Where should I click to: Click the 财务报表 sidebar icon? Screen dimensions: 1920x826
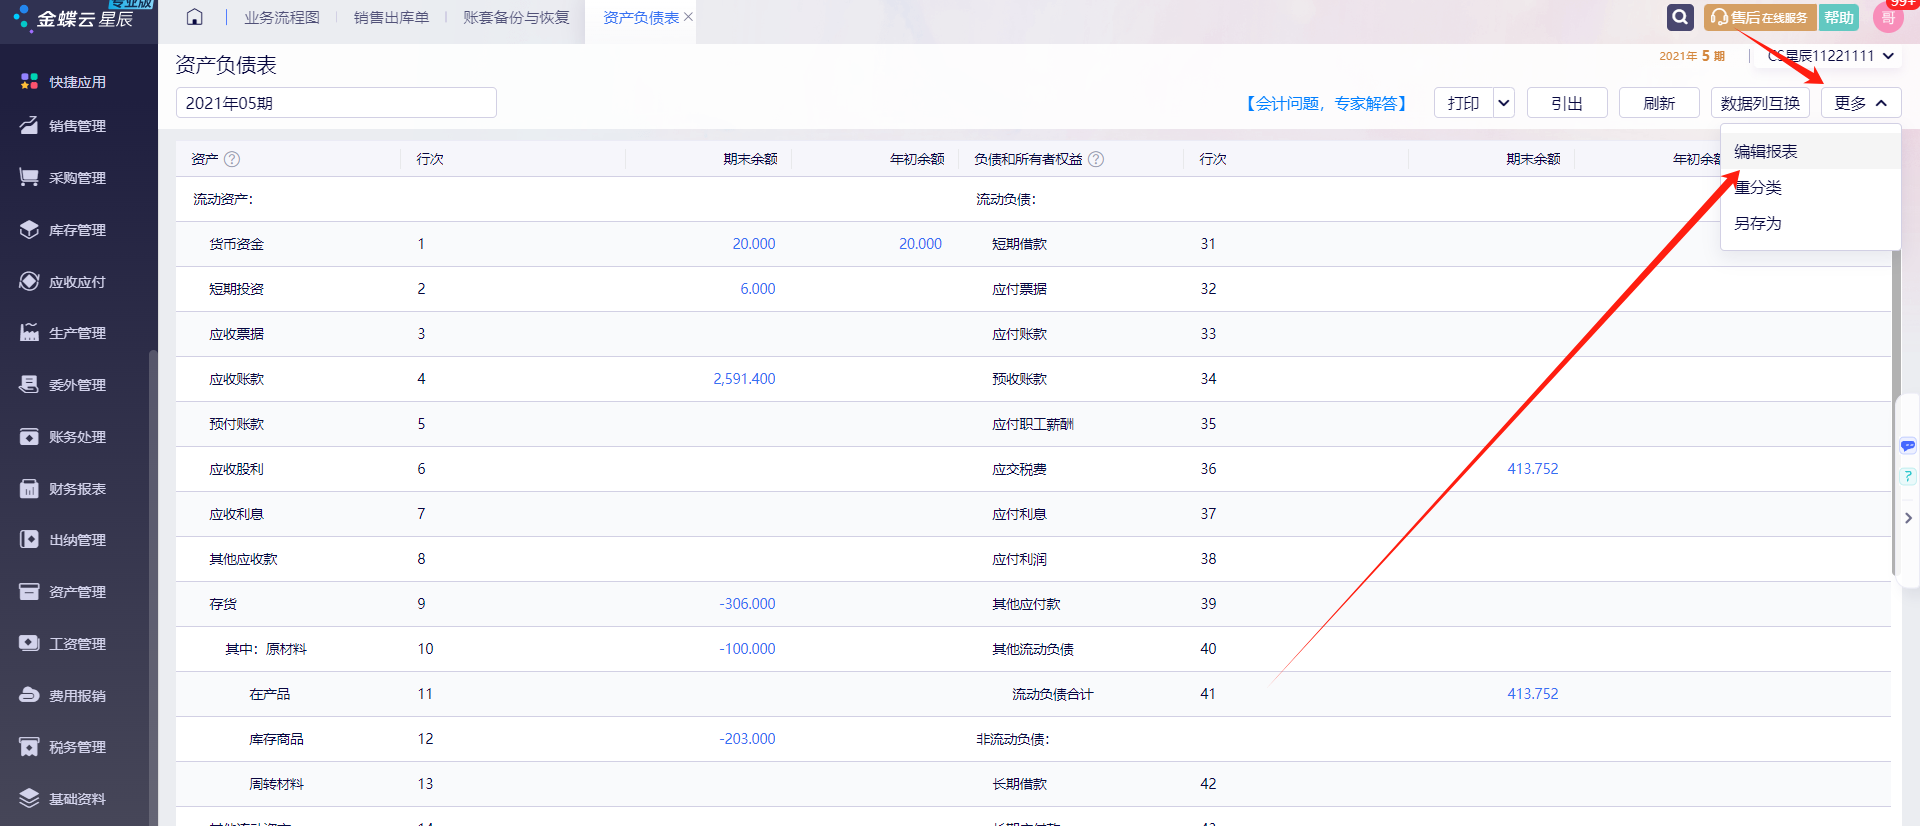tap(29, 489)
